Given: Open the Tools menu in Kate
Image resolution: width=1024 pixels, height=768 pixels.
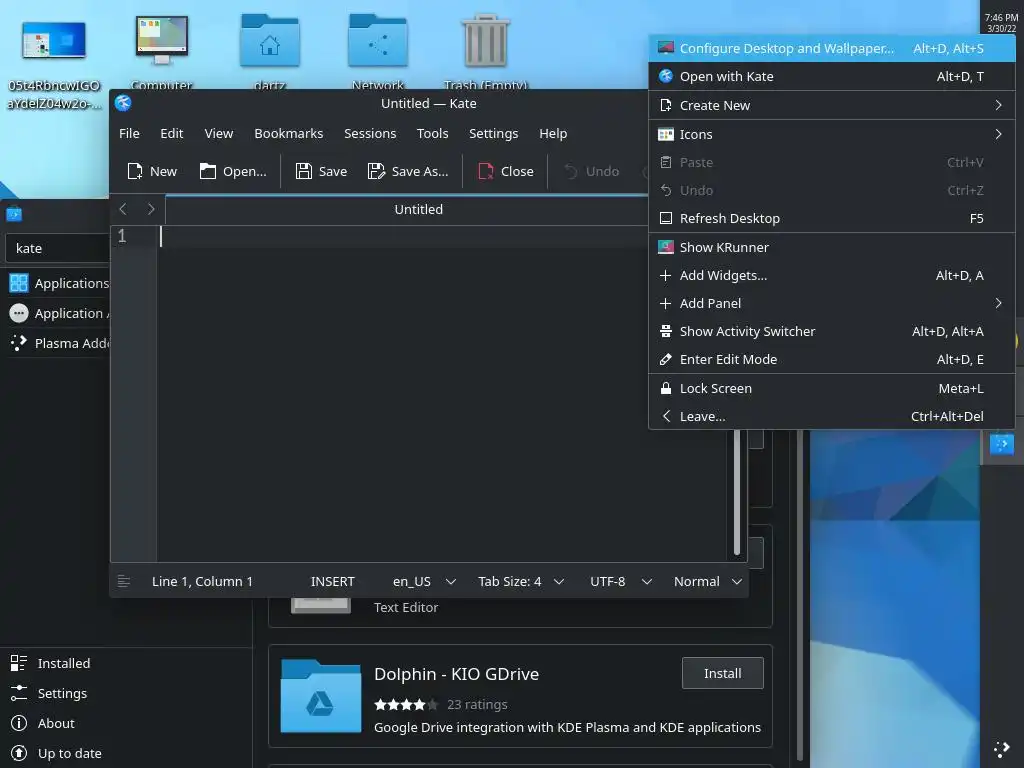Looking at the screenshot, I should click(432, 133).
